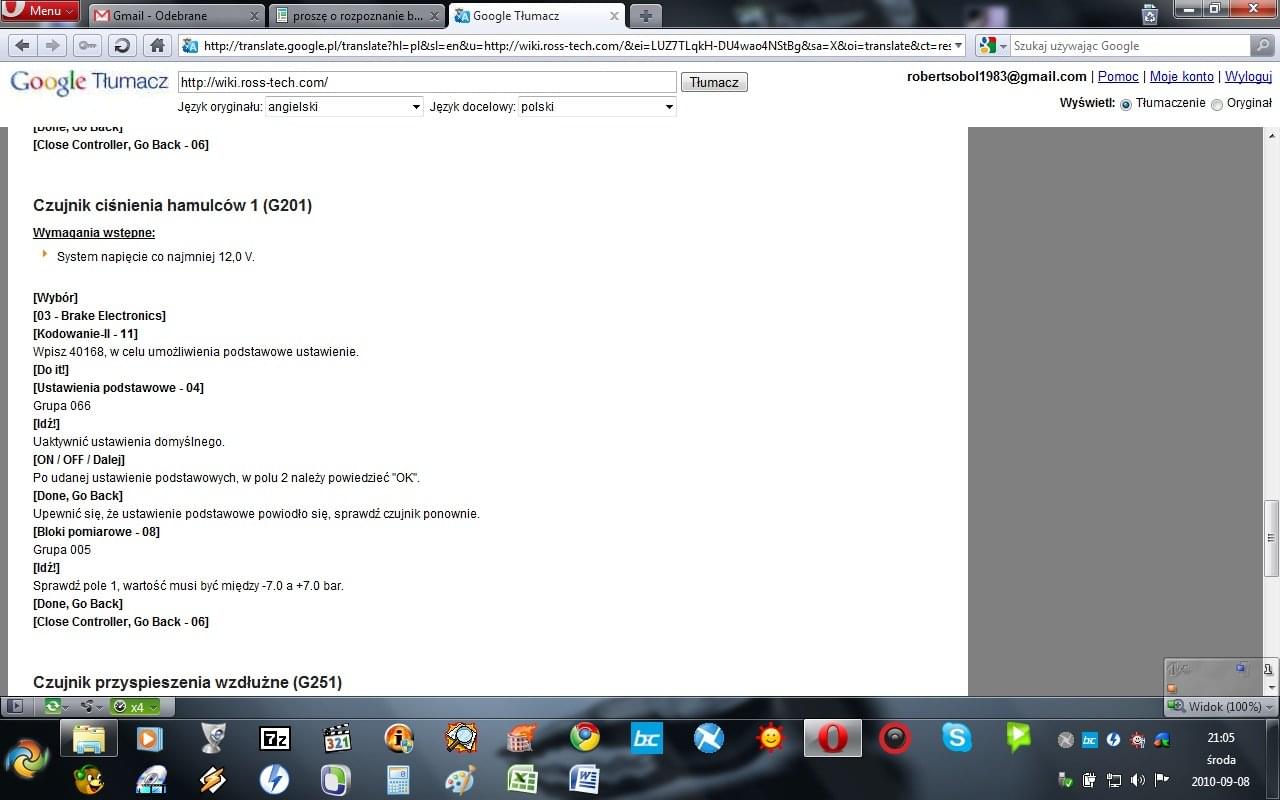
Task: Switch to the Gmail - Odebrane tab
Action: tap(175, 15)
